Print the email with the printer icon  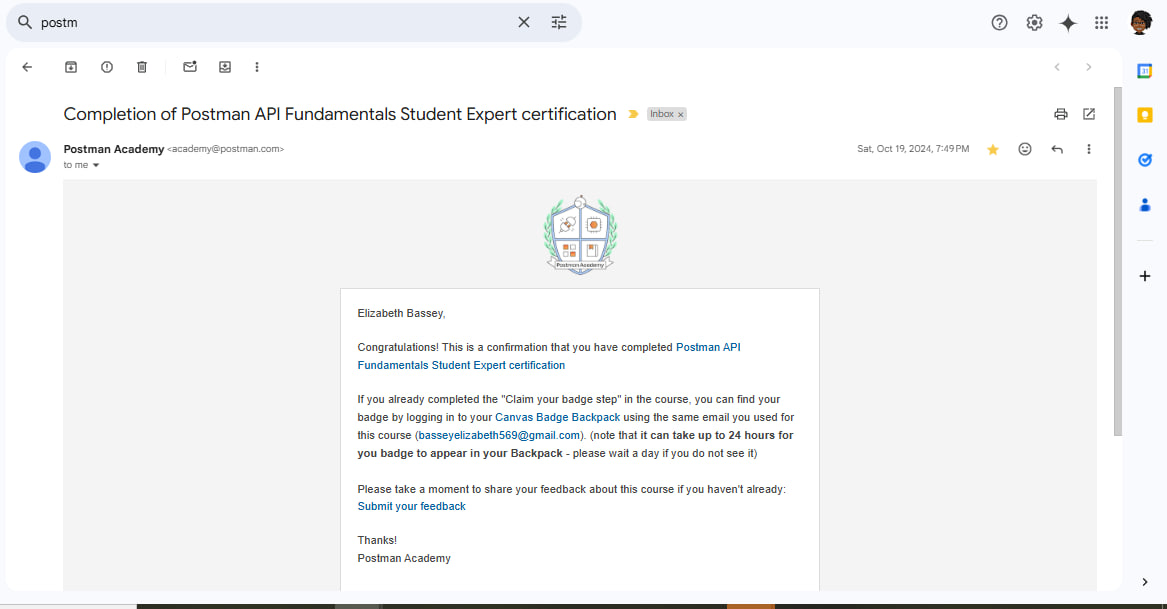pyautogui.click(x=1061, y=114)
